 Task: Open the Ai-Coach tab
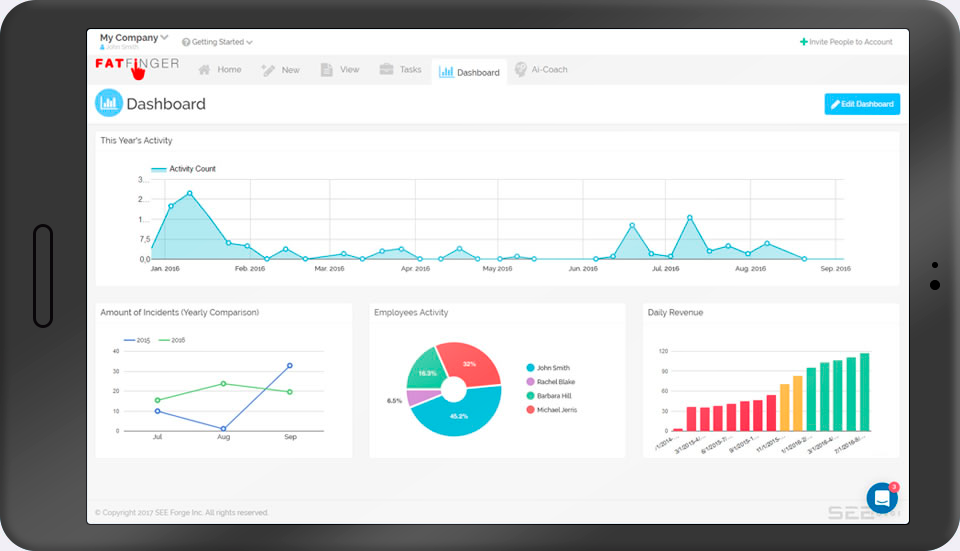click(x=549, y=70)
